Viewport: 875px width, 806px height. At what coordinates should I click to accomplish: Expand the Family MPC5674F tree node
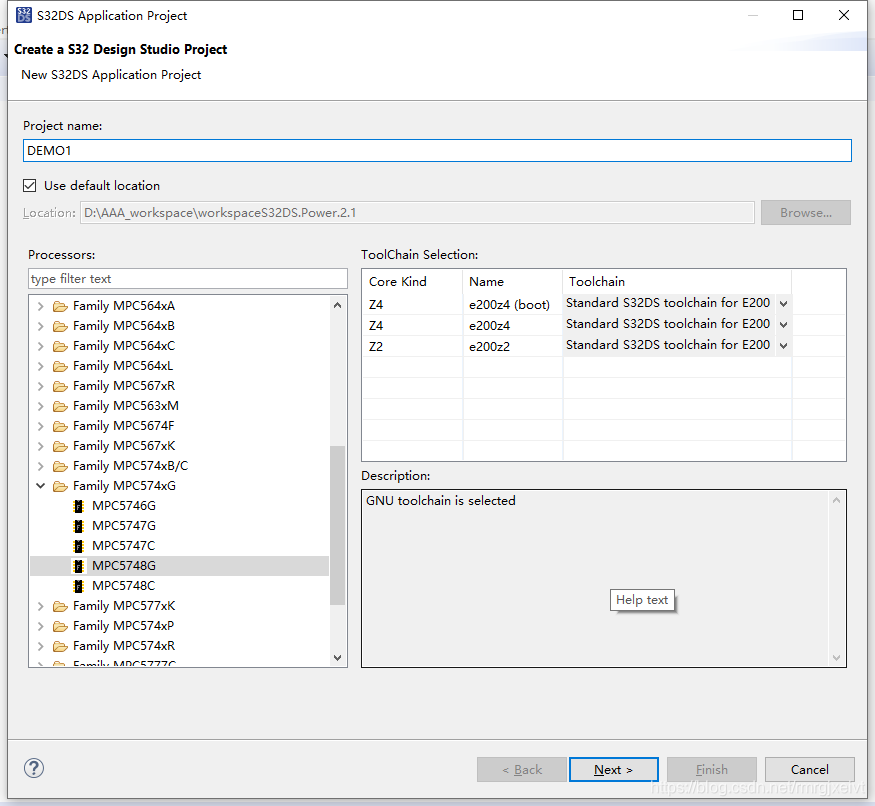(40, 426)
